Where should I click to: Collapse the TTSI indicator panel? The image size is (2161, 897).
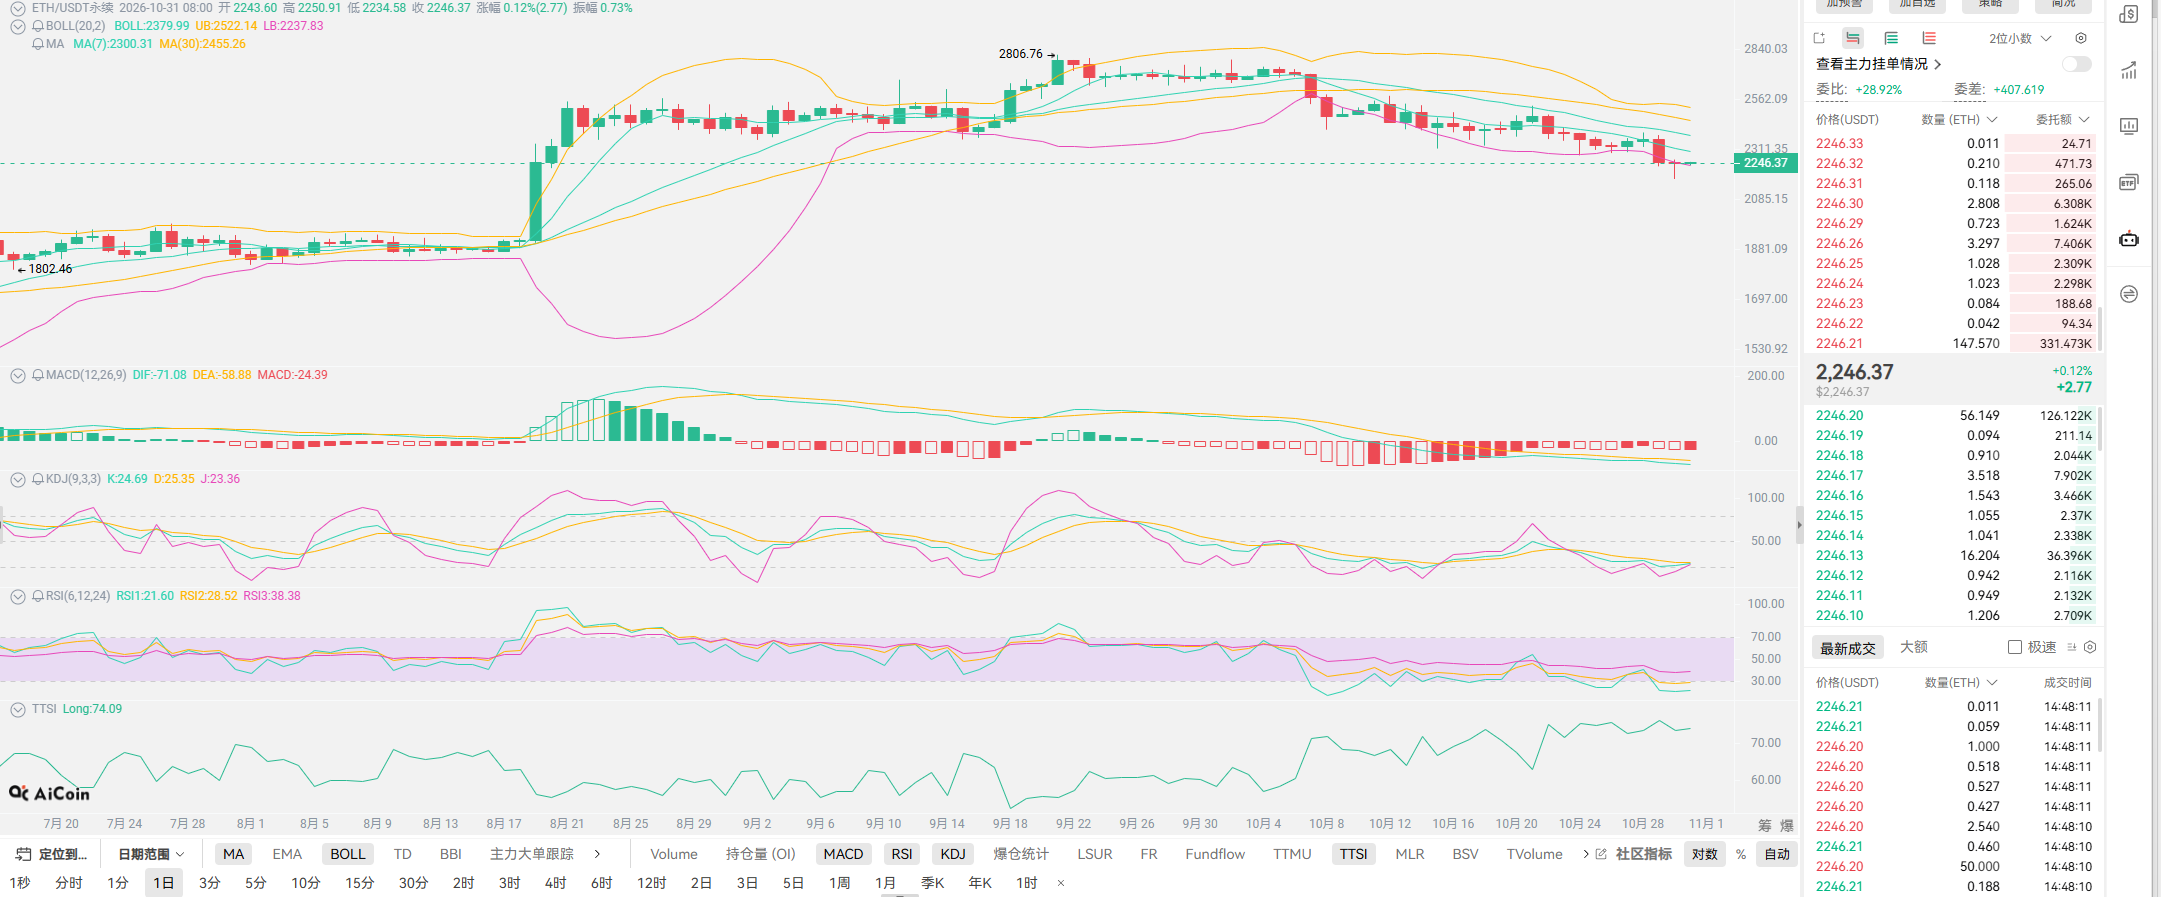click(18, 709)
